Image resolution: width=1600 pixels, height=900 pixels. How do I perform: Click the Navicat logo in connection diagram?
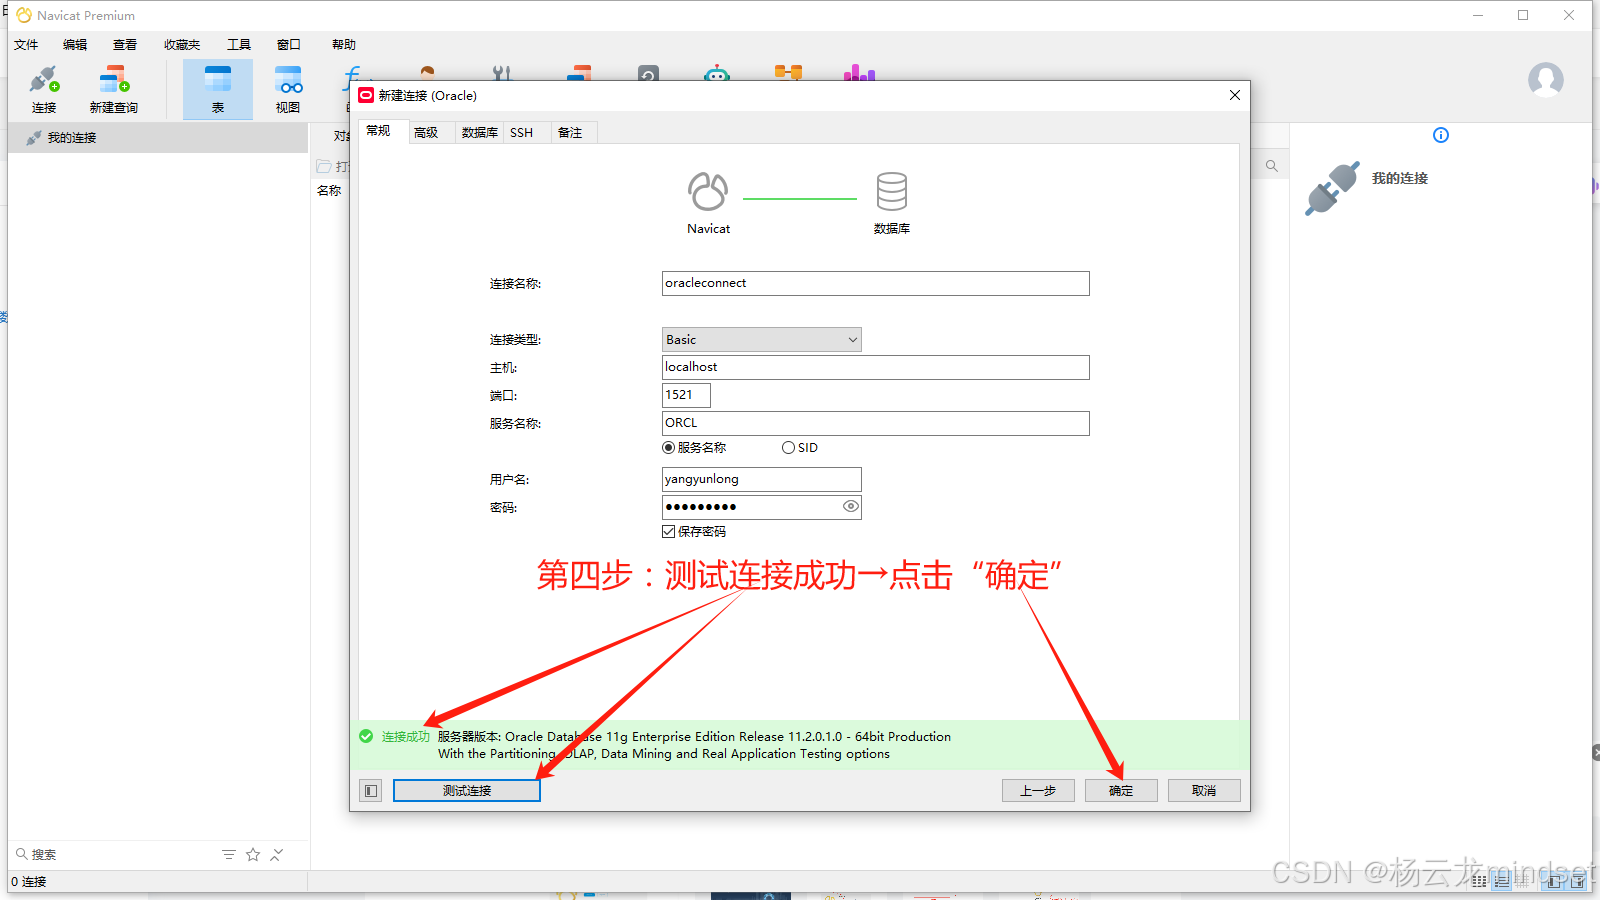(x=708, y=191)
